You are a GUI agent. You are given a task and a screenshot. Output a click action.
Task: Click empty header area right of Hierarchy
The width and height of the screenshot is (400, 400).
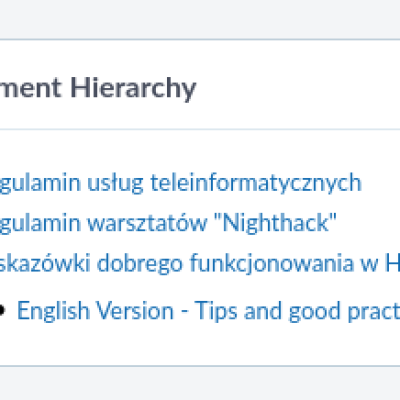pyautogui.click(x=297, y=87)
